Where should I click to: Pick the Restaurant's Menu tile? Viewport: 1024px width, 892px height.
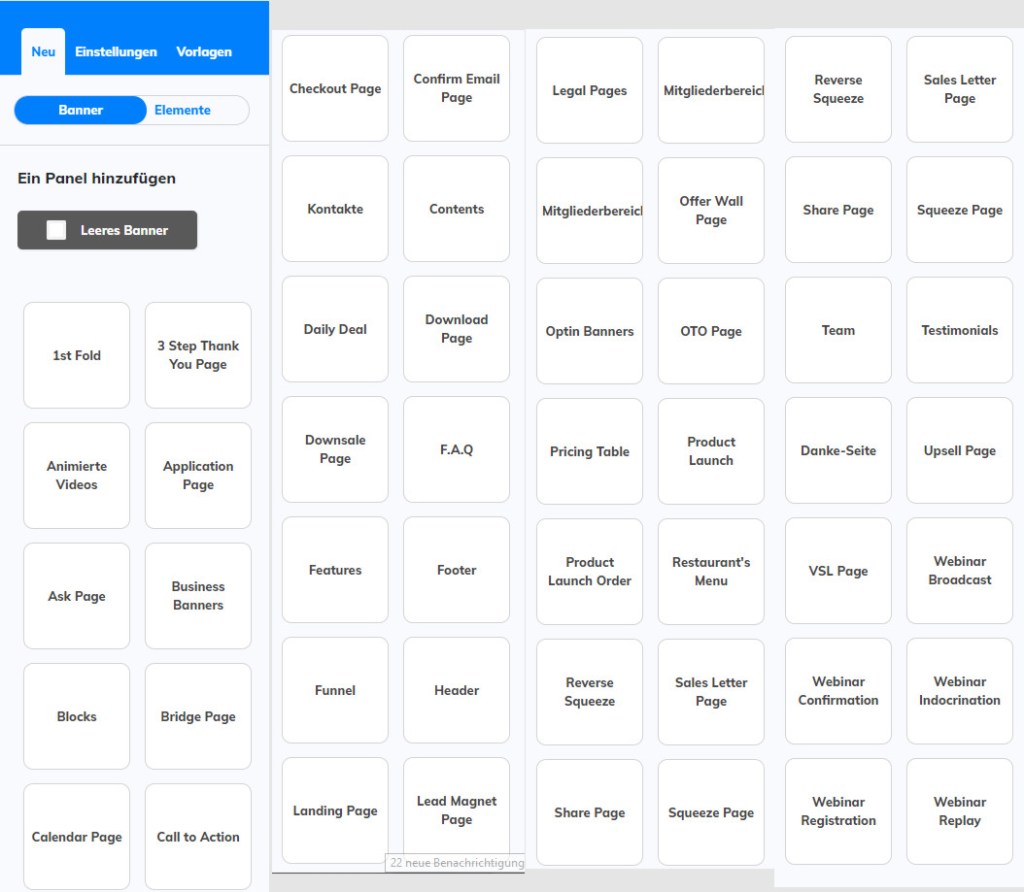pyautogui.click(x=711, y=571)
